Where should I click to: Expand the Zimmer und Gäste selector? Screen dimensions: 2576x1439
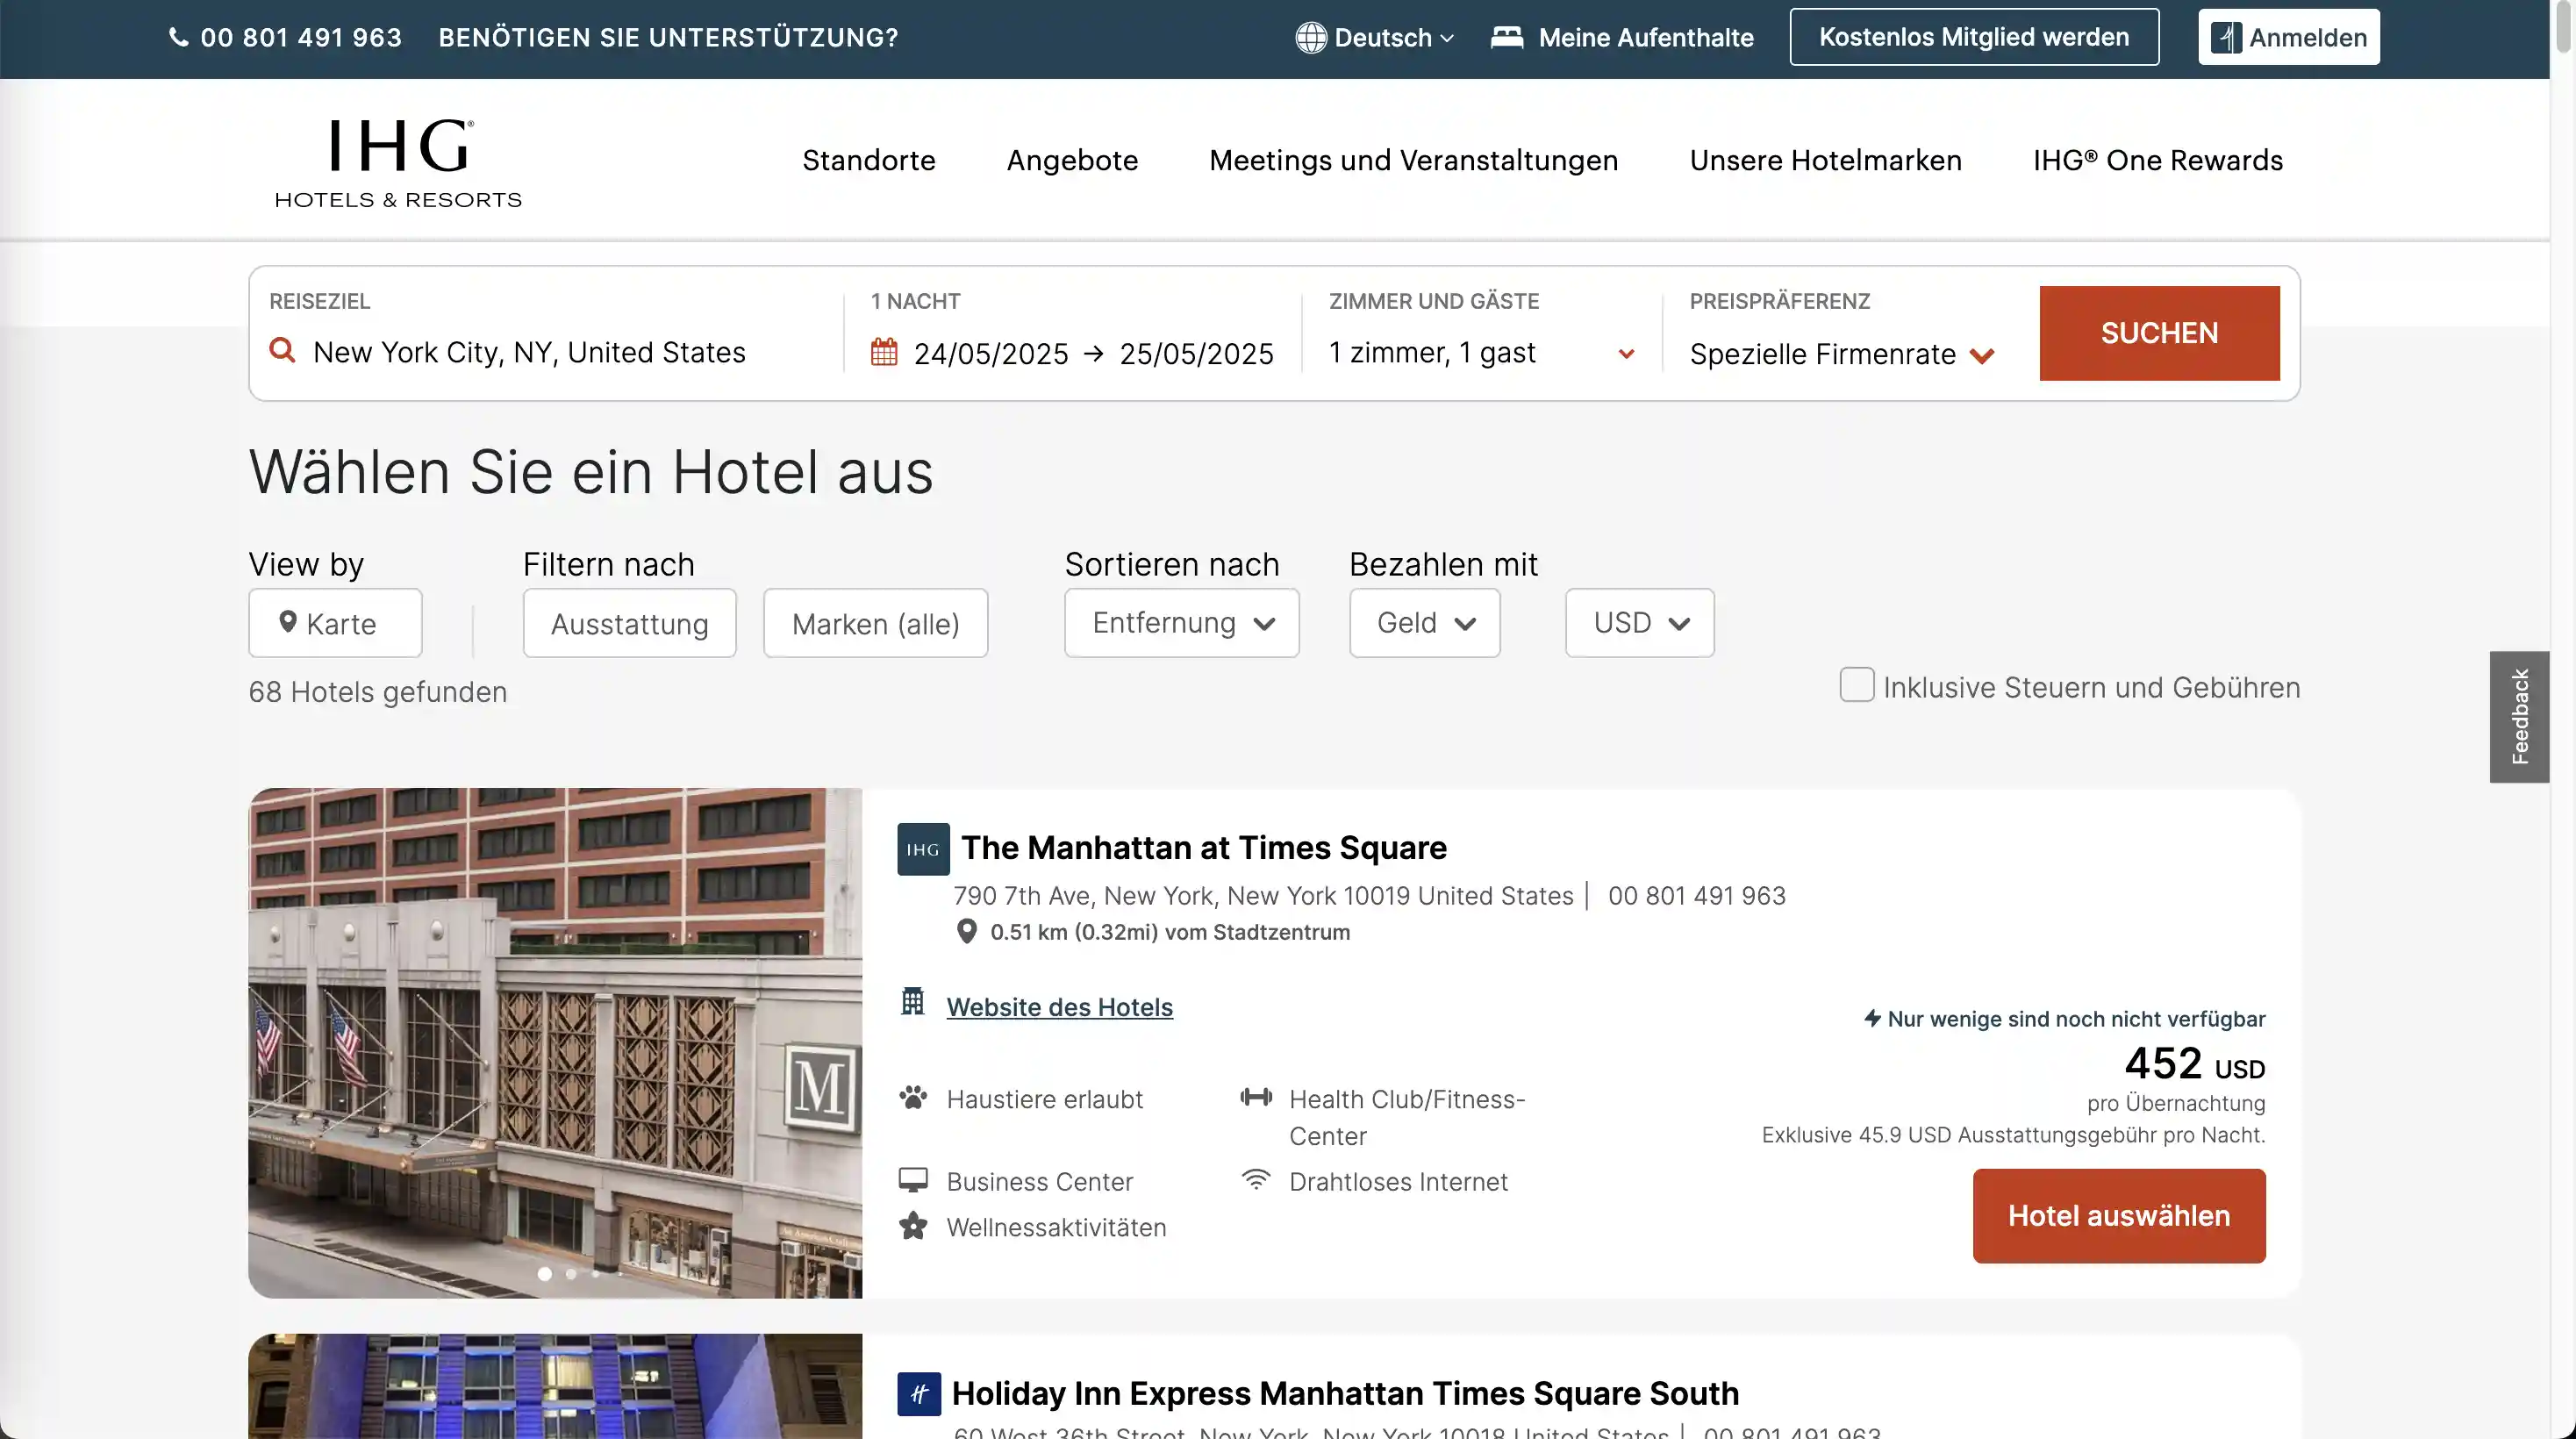coord(1482,353)
